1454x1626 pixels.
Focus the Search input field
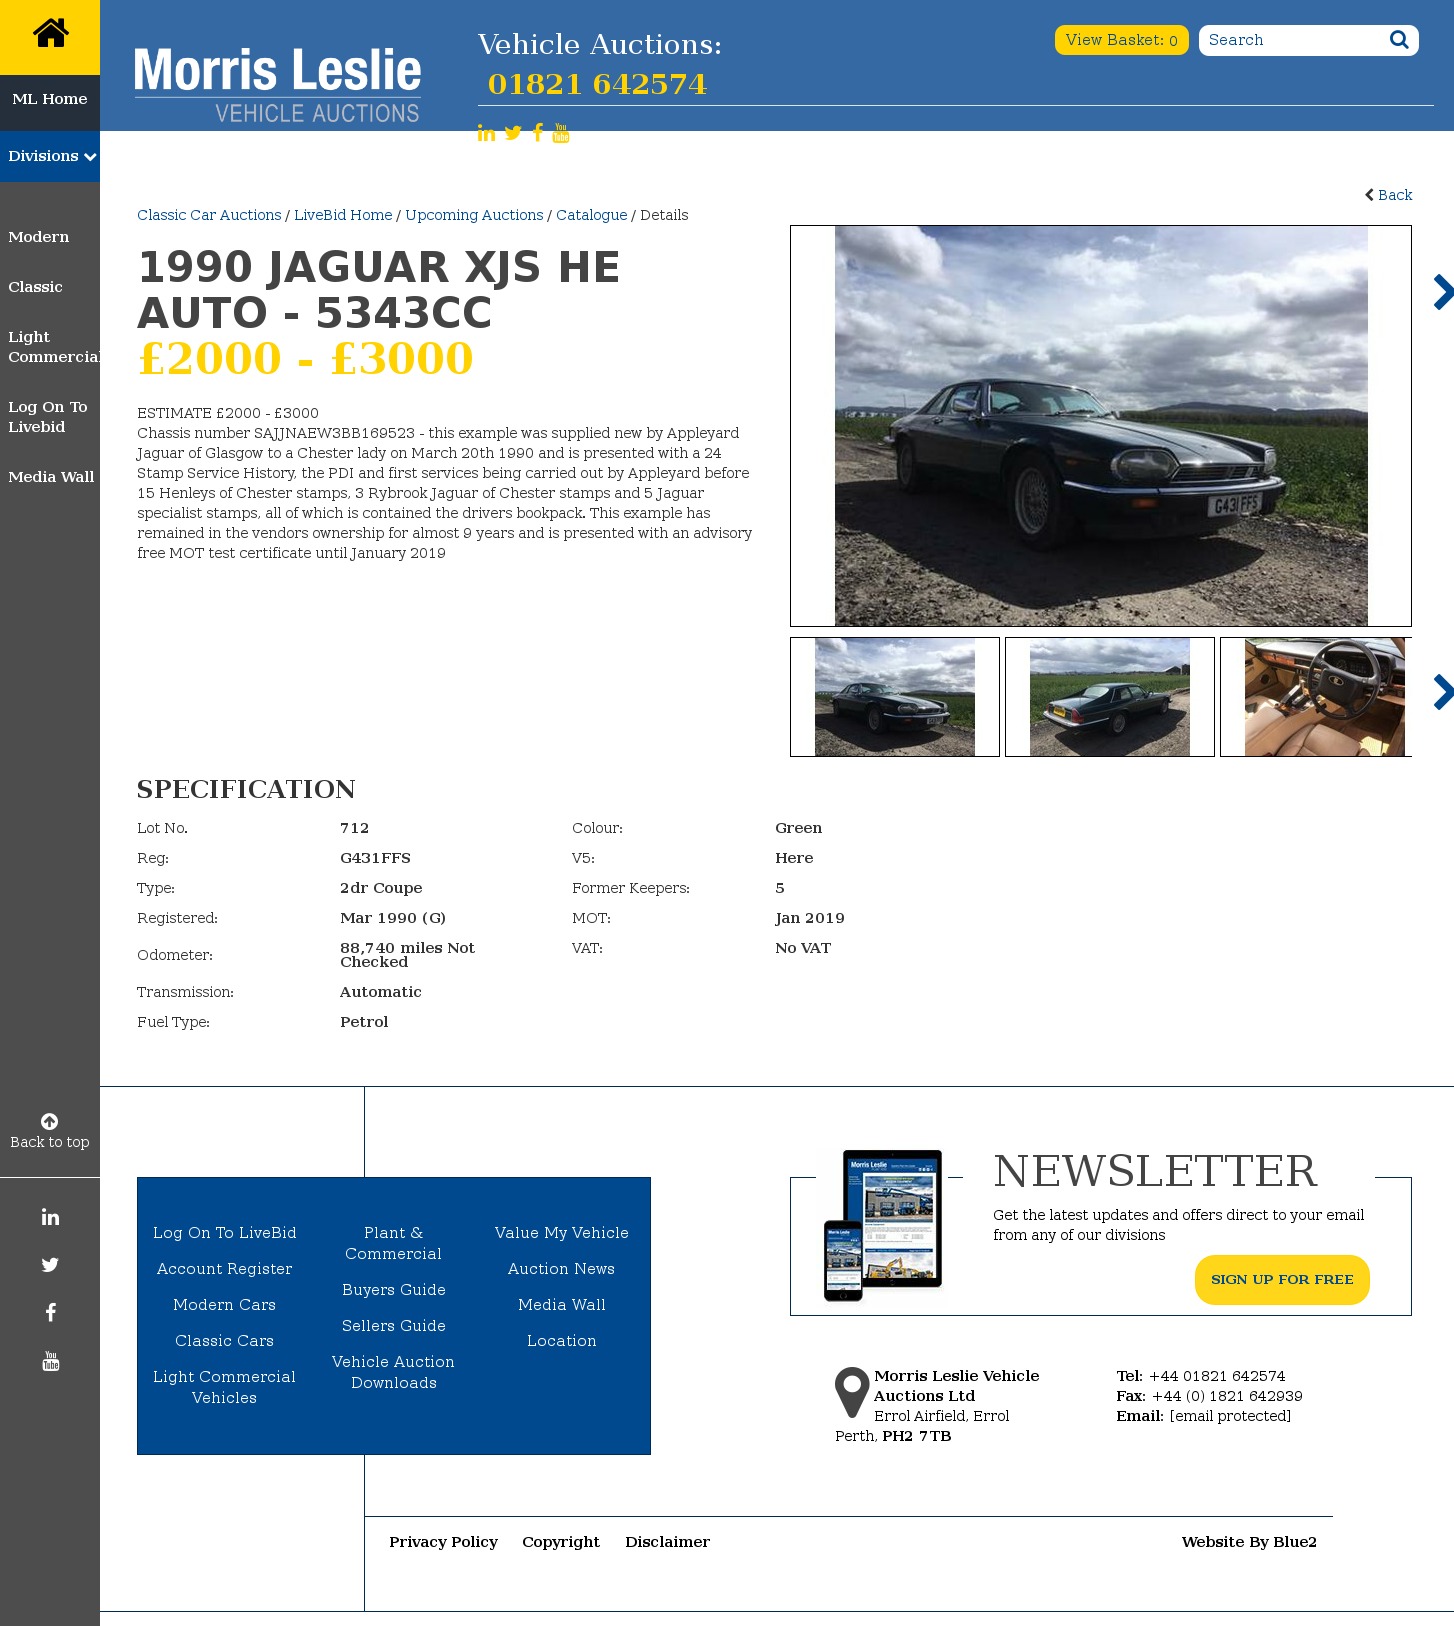[x=1295, y=40]
